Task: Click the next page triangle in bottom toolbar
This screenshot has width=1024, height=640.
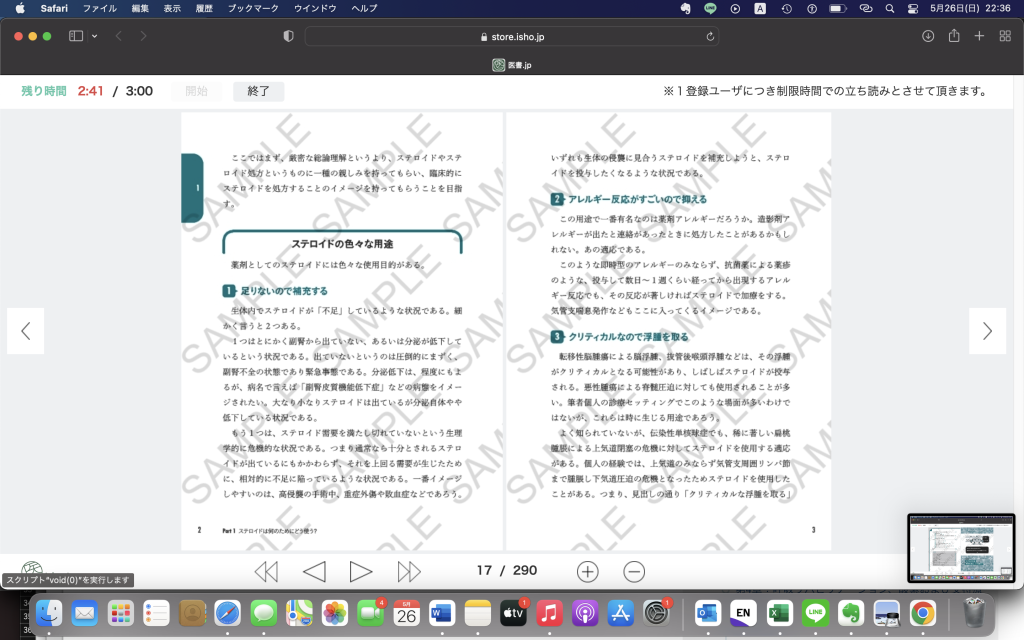Action: [361, 571]
